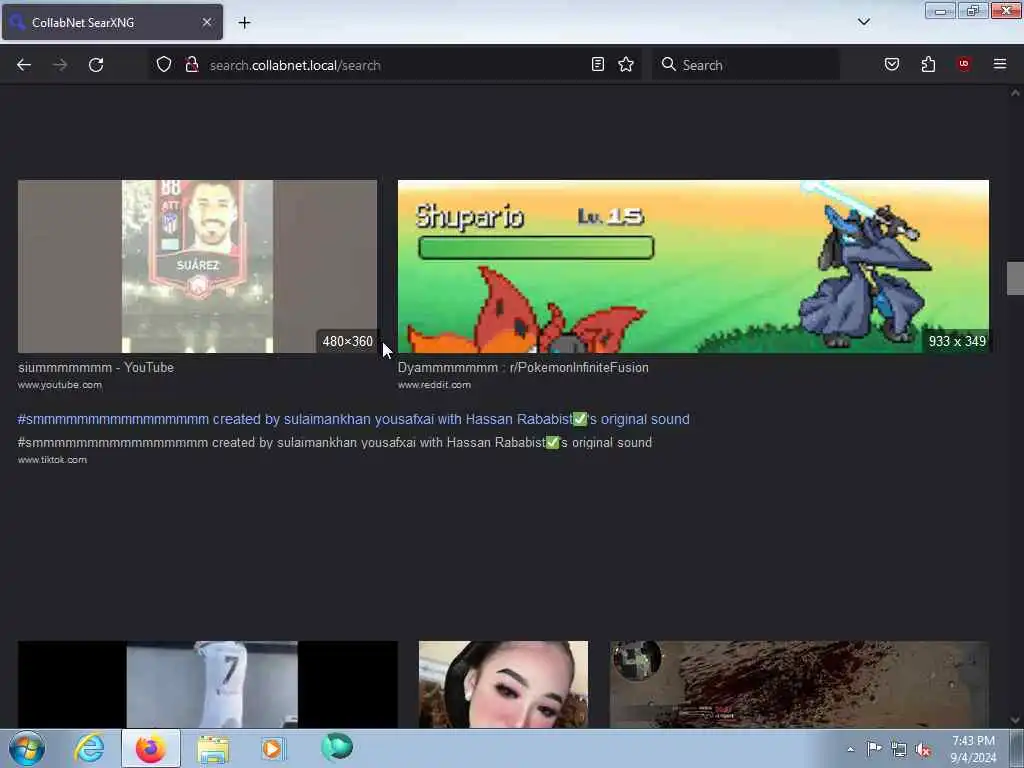Image resolution: width=1024 pixels, height=768 pixels.
Task: Open the network status tray icon
Action: pyautogui.click(x=899, y=750)
